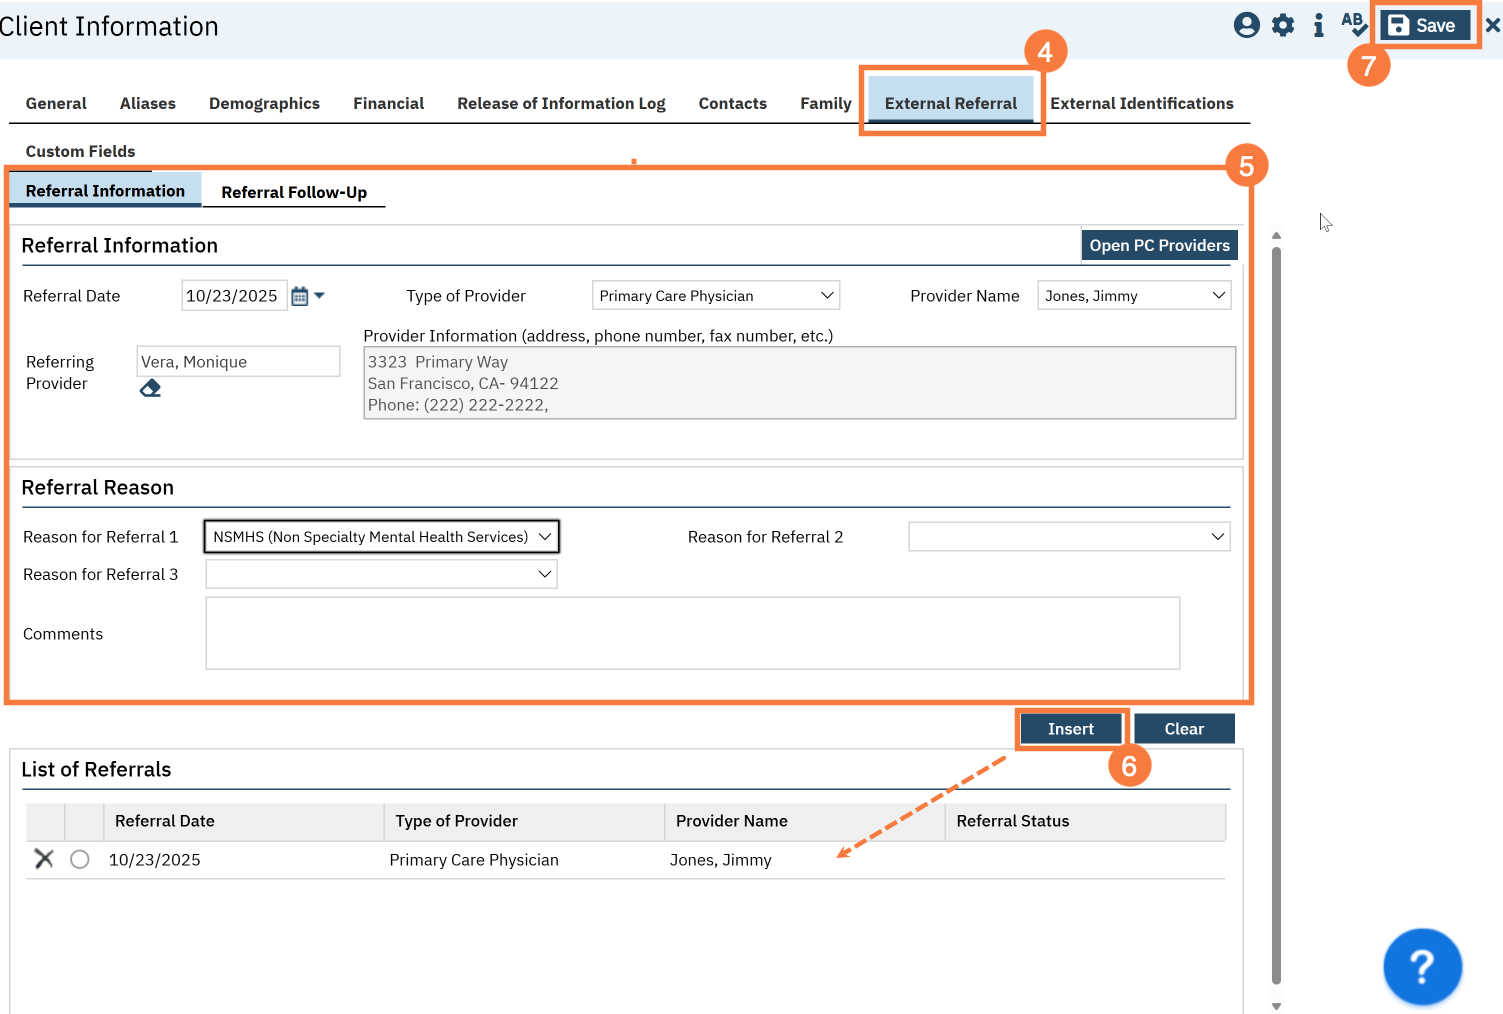Image resolution: width=1503 pixels, height=1014 pixels.
Task: Open Reason for Referral 3 dropdown
Action: point(381,574)
